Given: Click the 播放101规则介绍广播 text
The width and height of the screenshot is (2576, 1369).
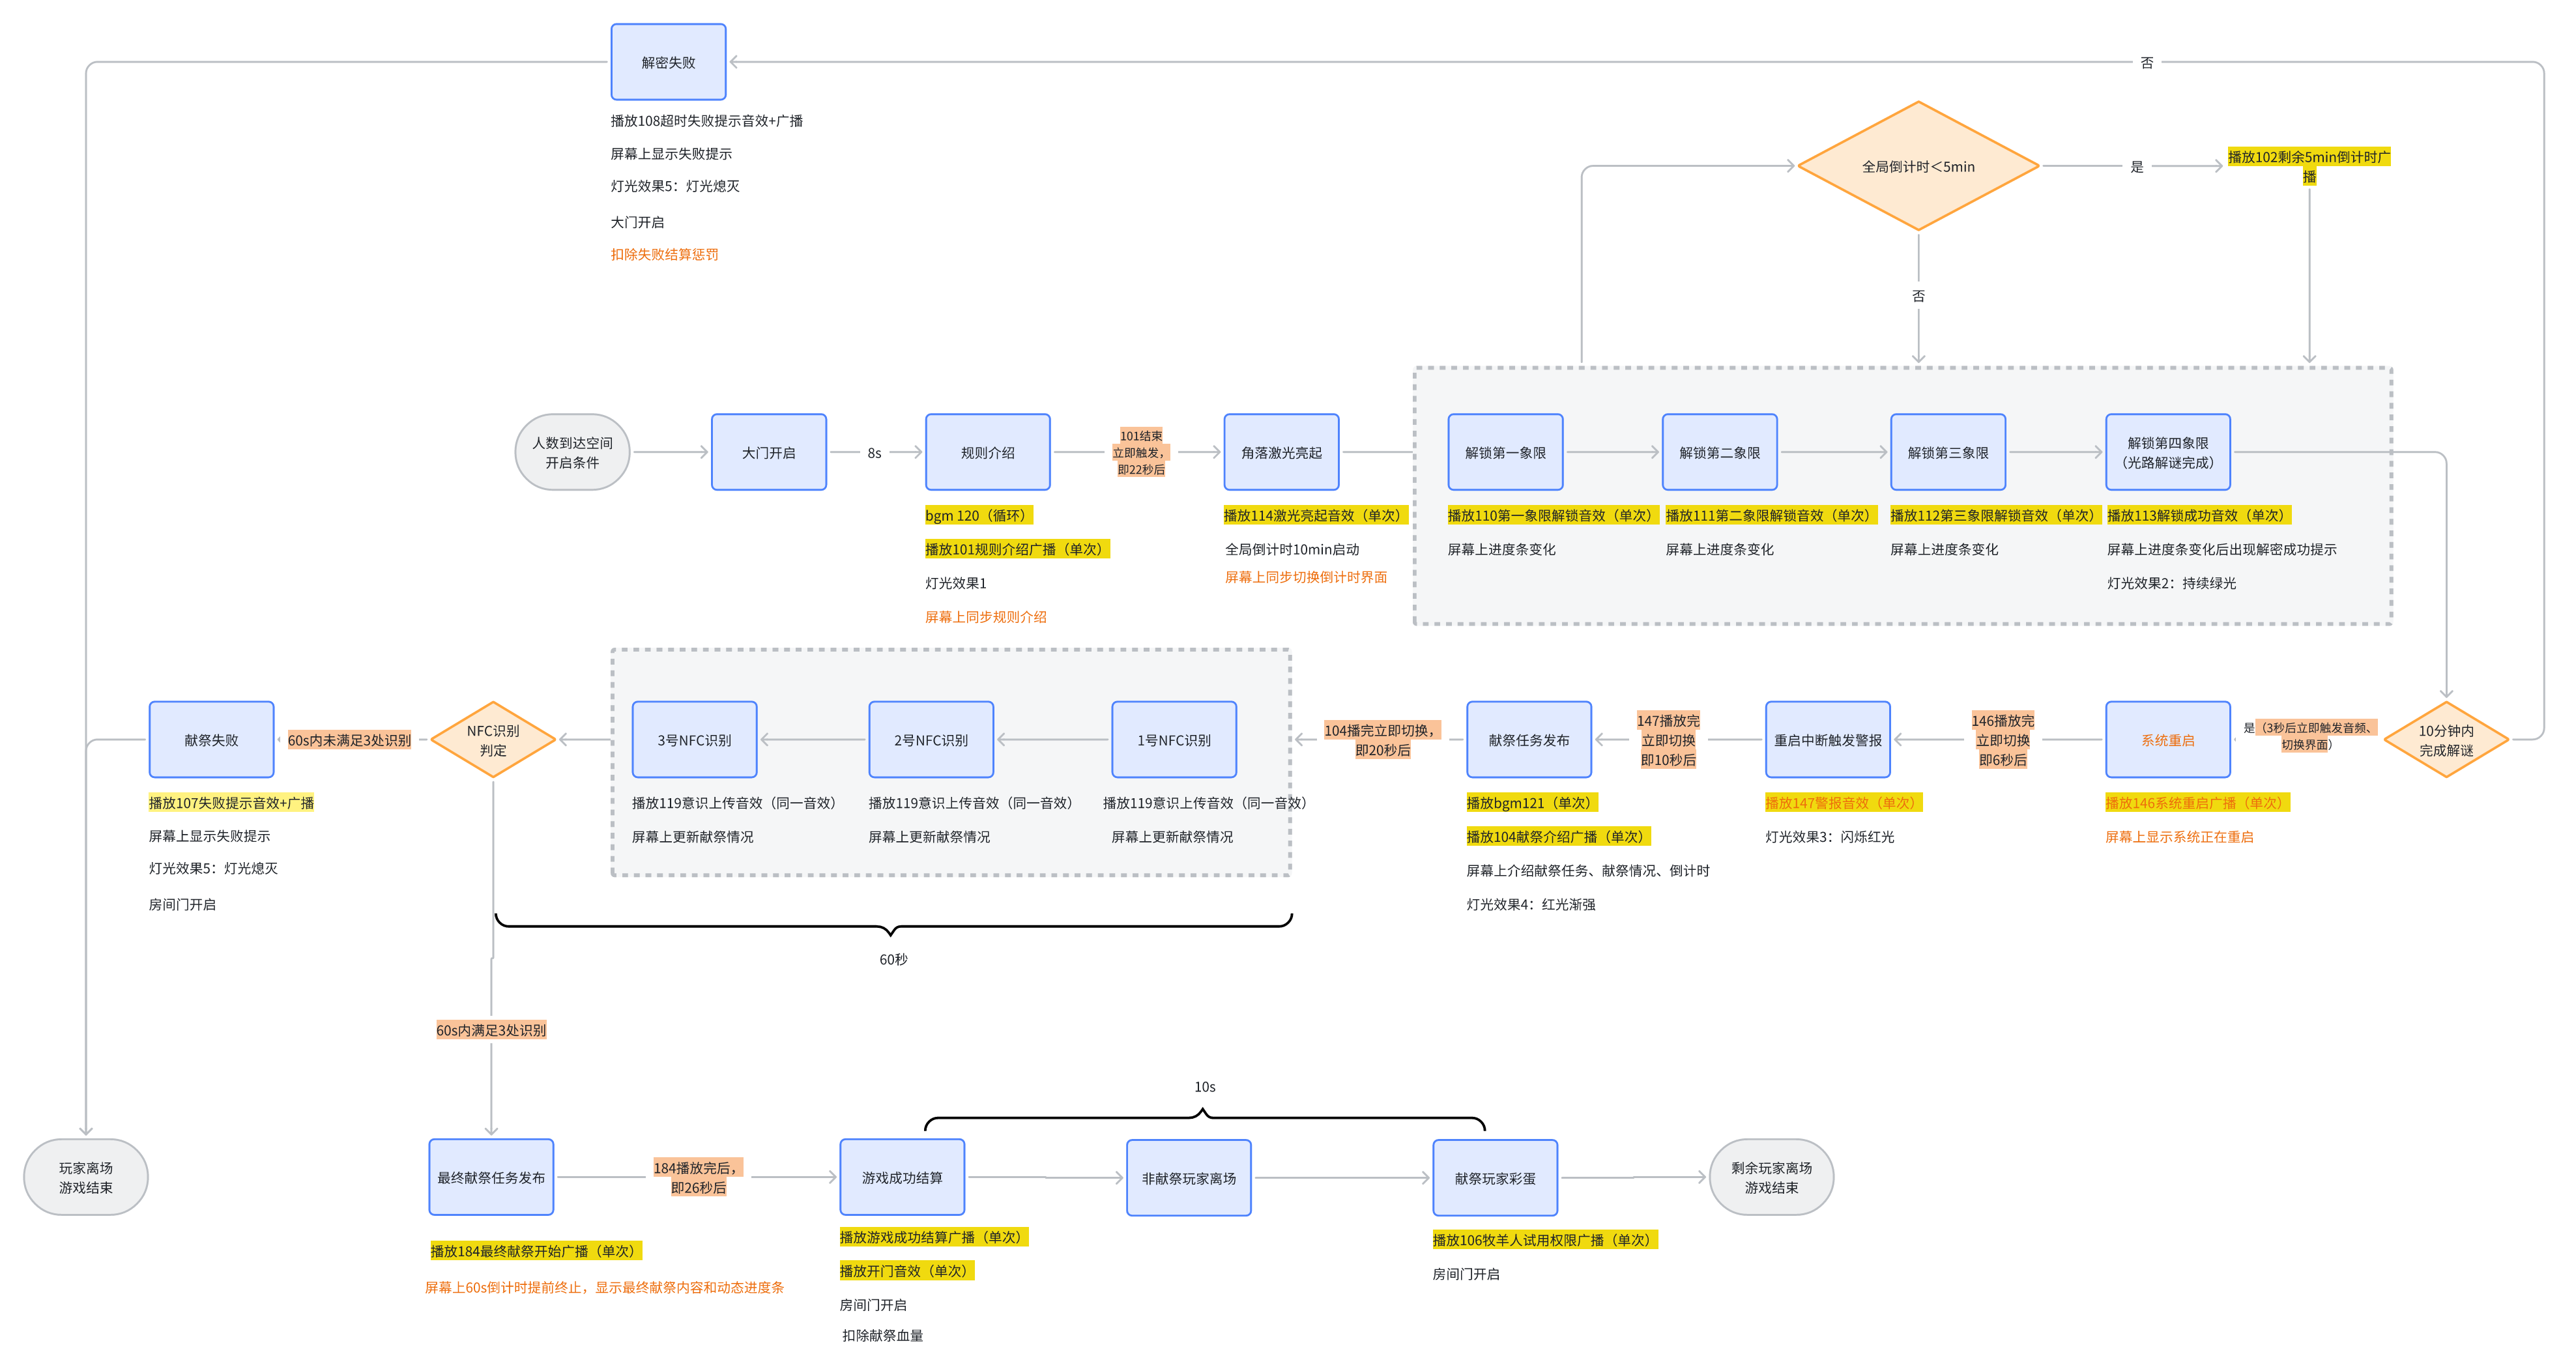Looking at the screenshot, I should (1017, 549).
